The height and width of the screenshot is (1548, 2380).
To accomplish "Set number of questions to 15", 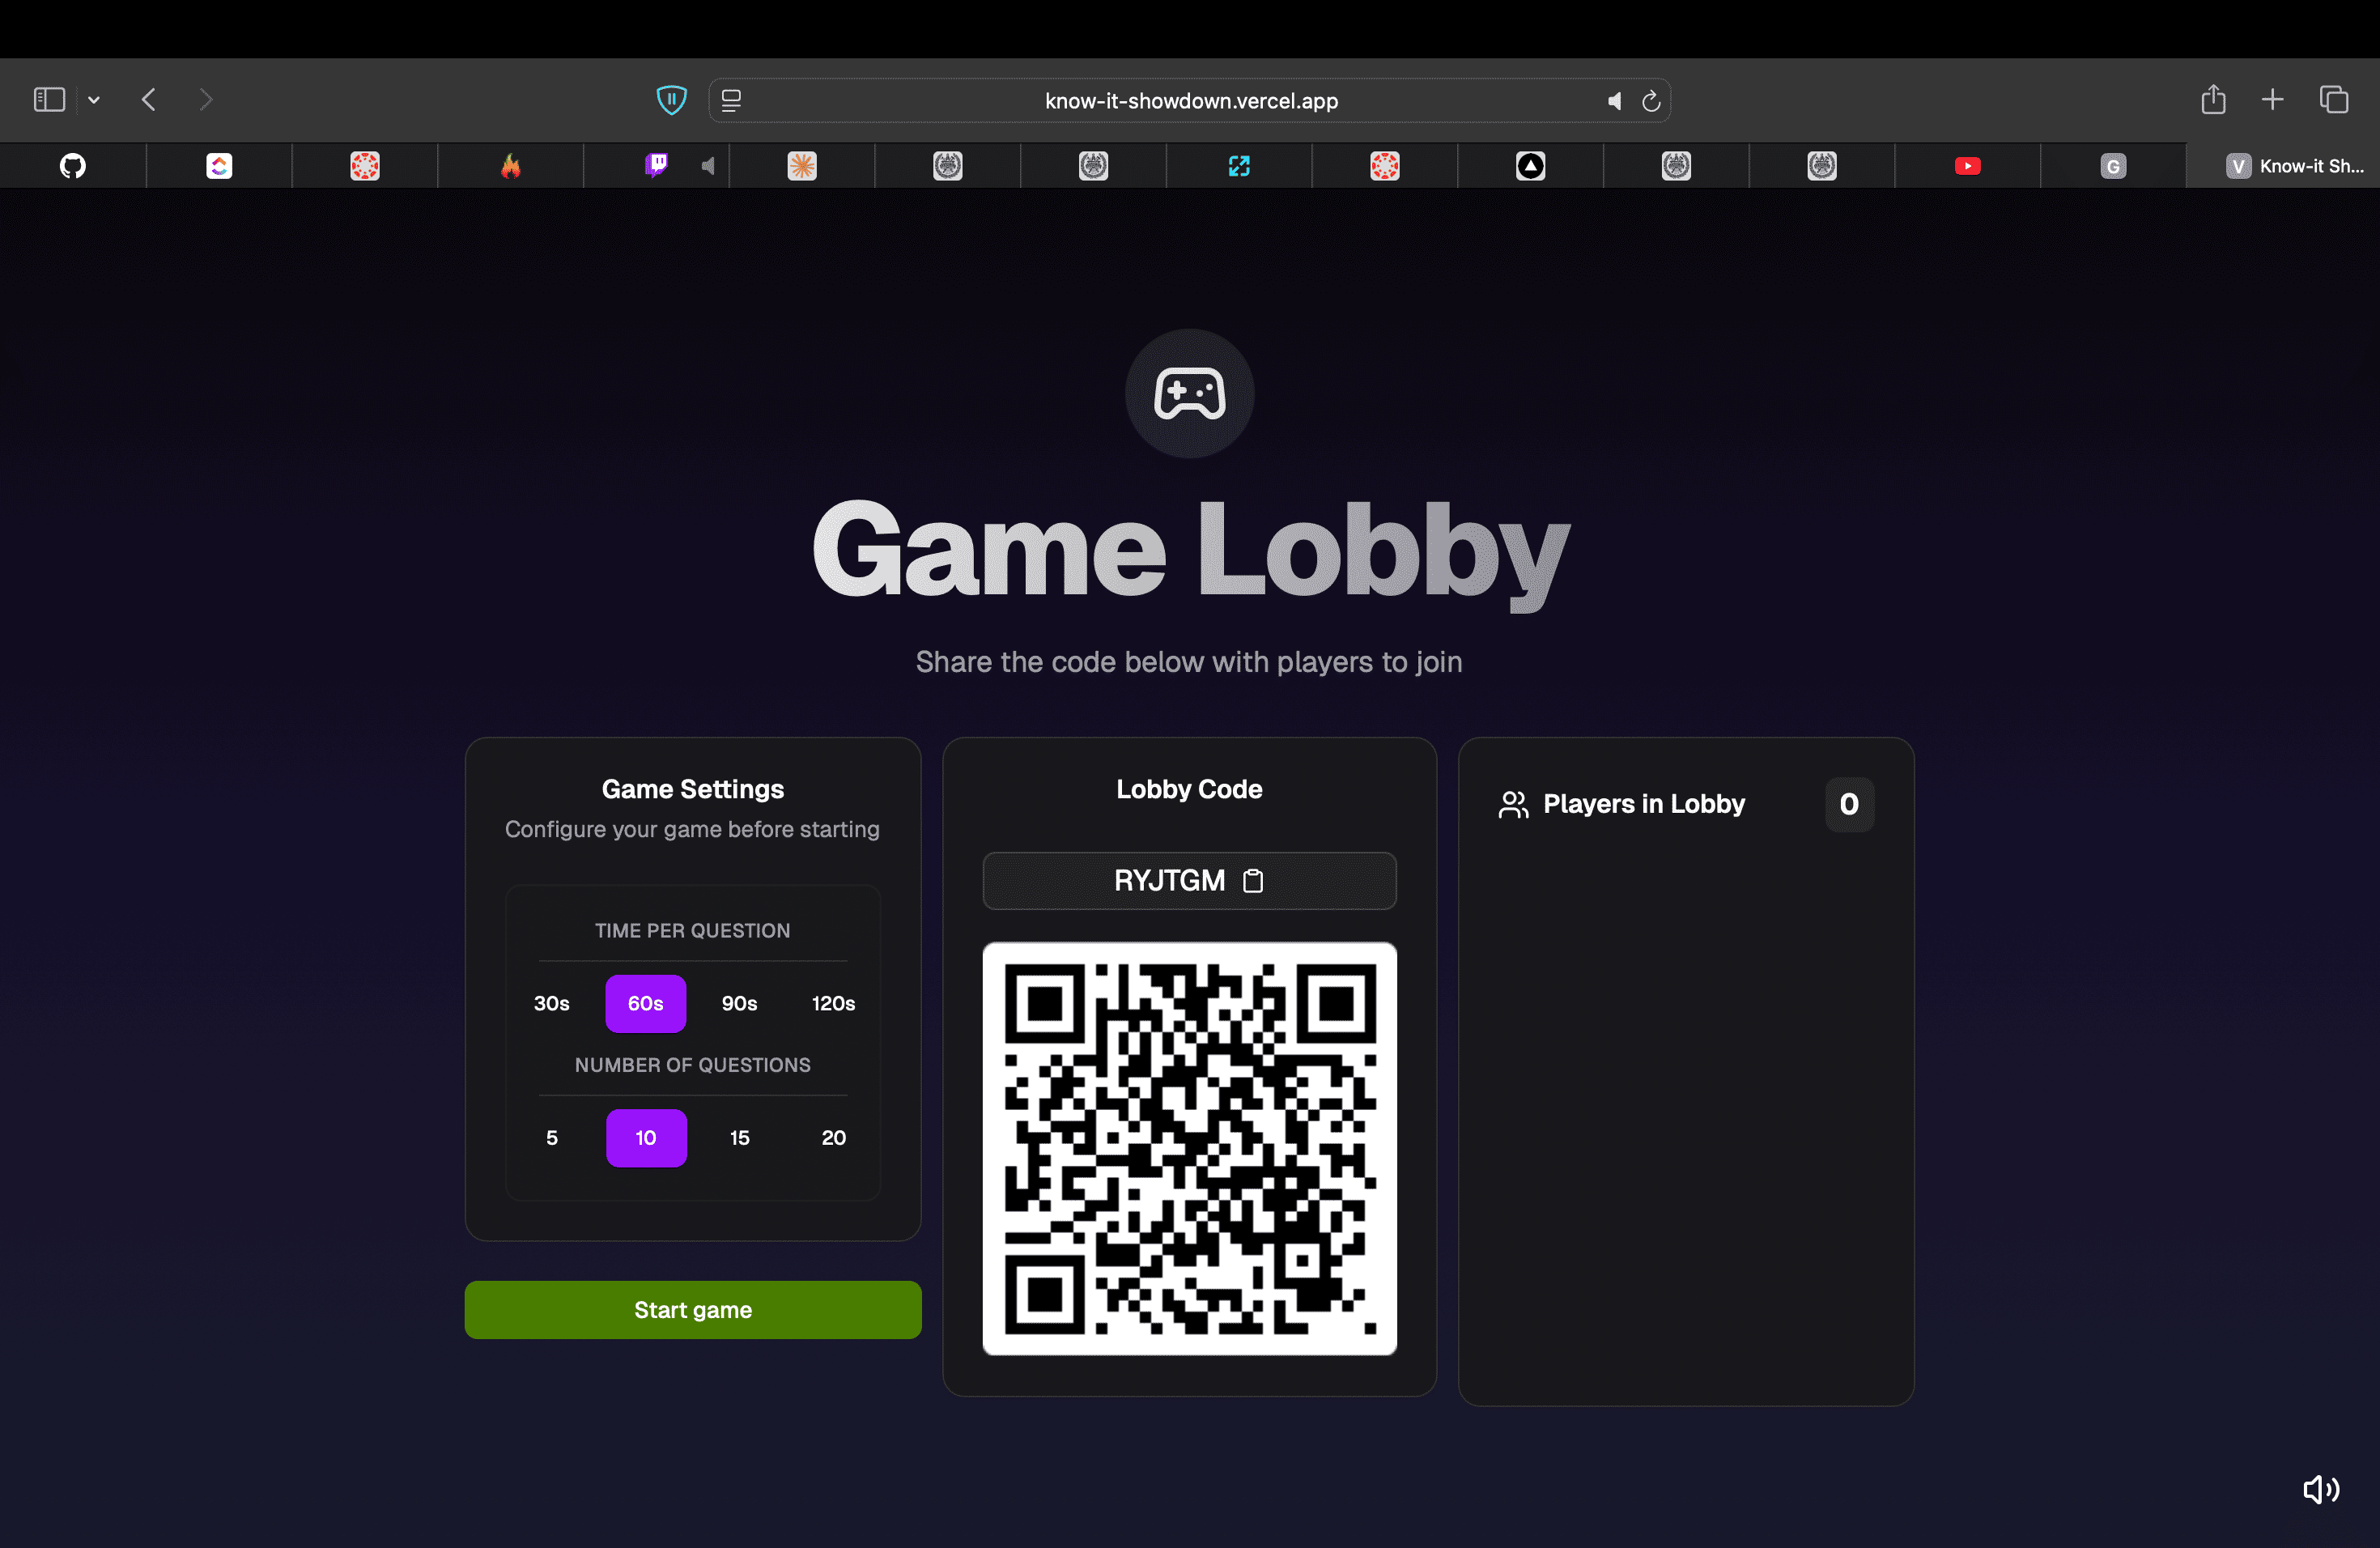I will [x=739, y=1137].
